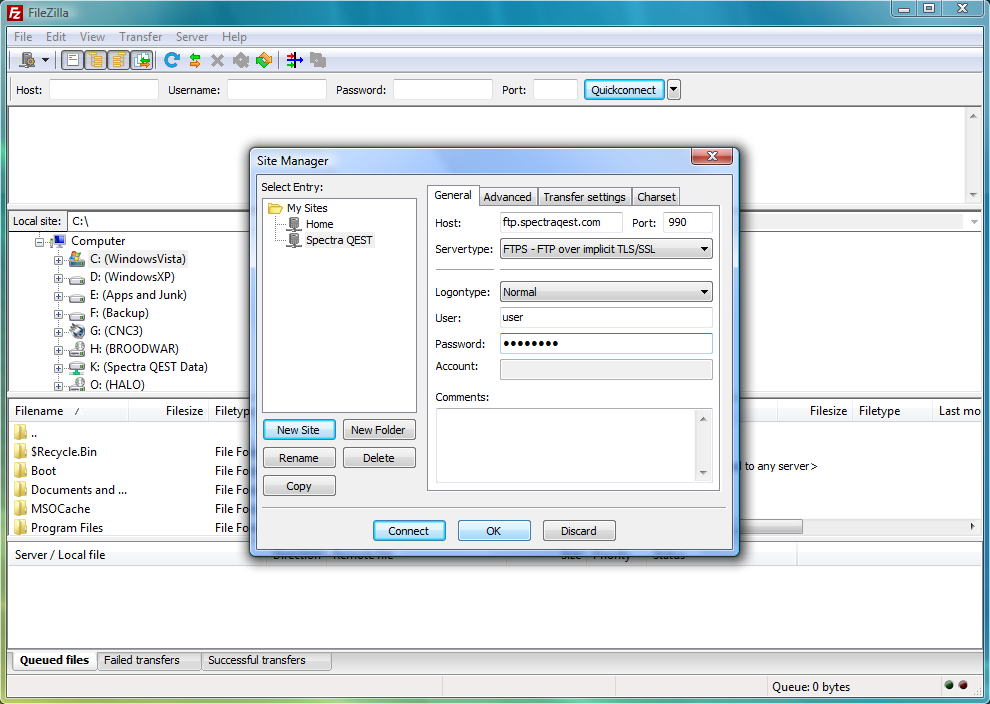Viewport: 990px width, 704px height.
Task: Toggle the message log display
Action: click(73, 60)
